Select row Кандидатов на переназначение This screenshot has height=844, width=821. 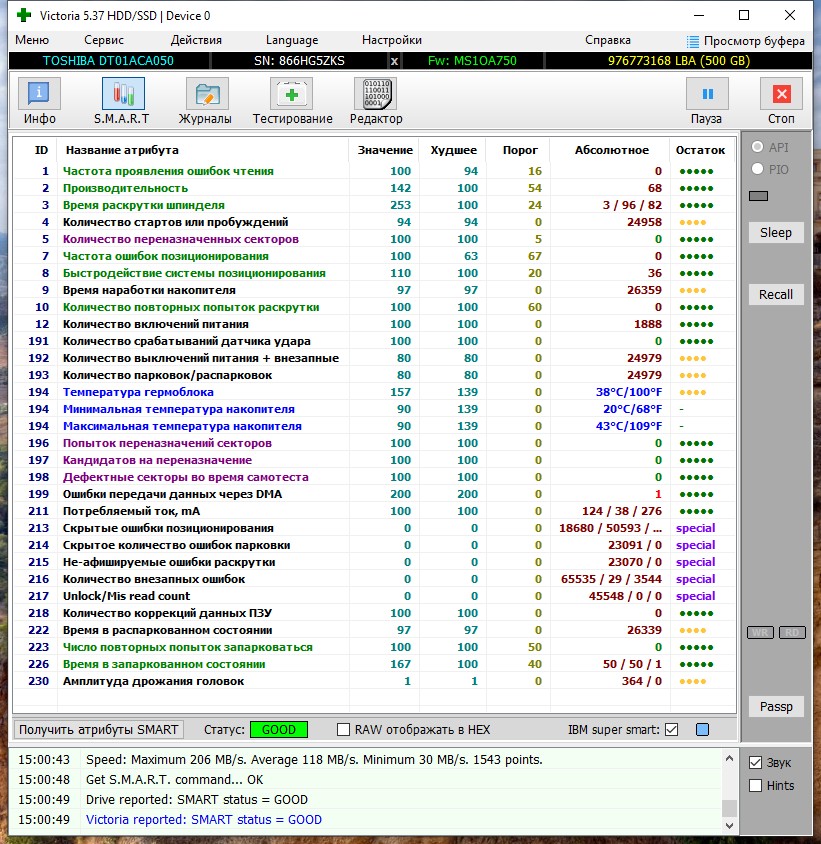374,460
